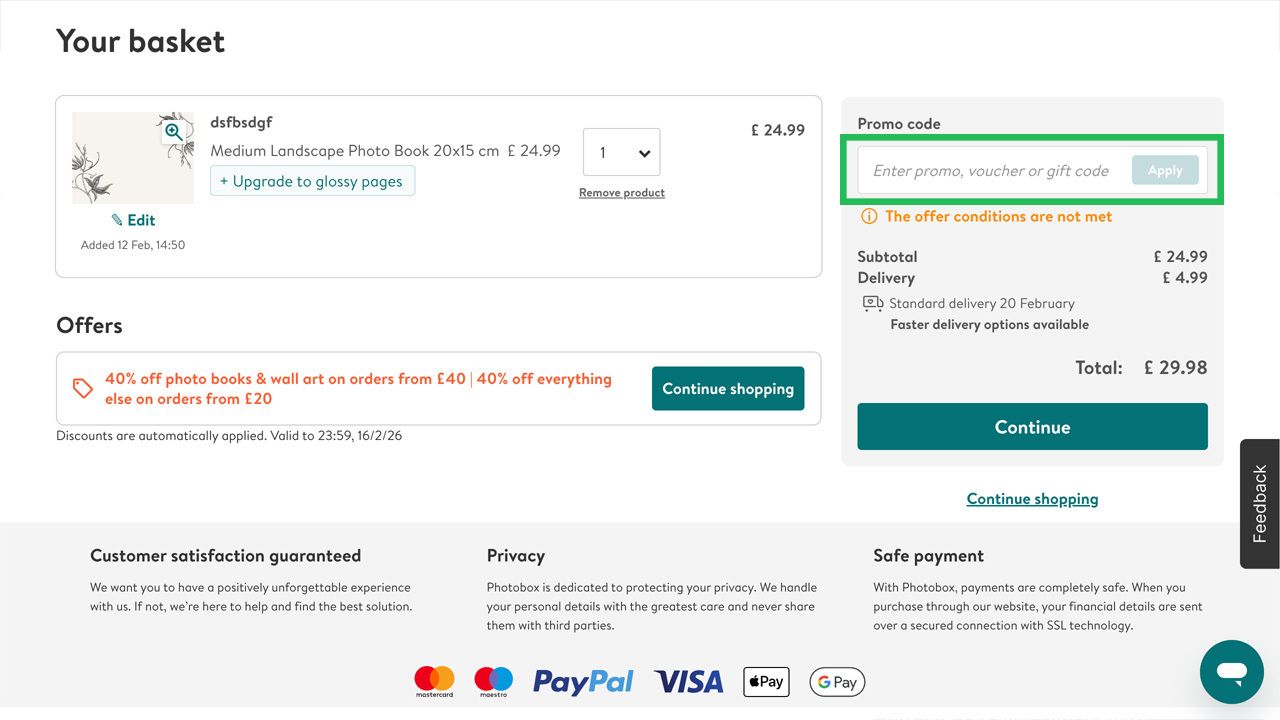
Task: Click the Mastercard icon
Action: coord(433,681)
